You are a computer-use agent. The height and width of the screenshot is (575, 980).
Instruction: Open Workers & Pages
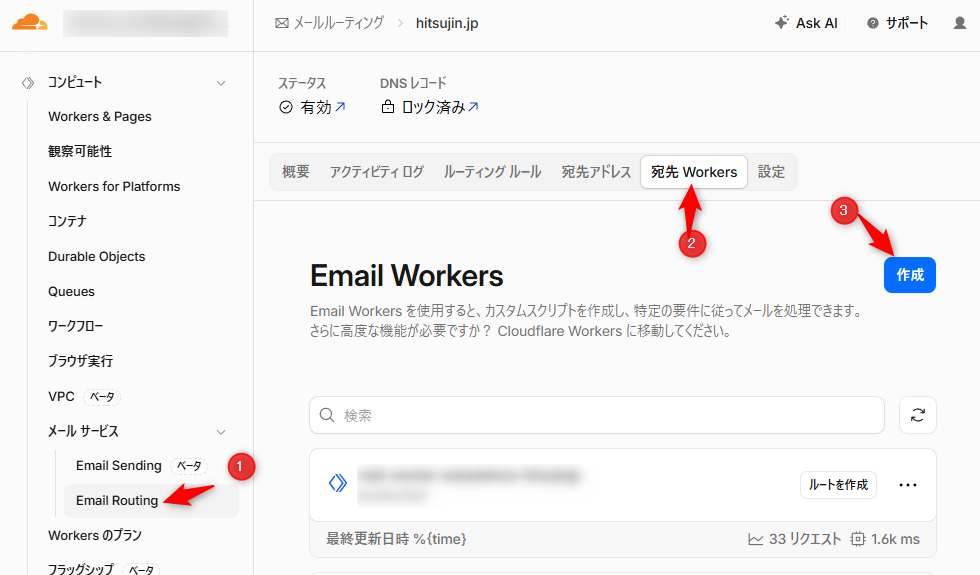pyautogui.click(x=100, y=116)
